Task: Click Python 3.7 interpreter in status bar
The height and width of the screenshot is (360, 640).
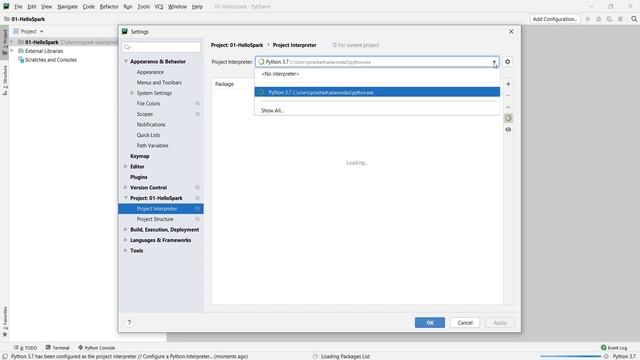Action: point(624,356)
